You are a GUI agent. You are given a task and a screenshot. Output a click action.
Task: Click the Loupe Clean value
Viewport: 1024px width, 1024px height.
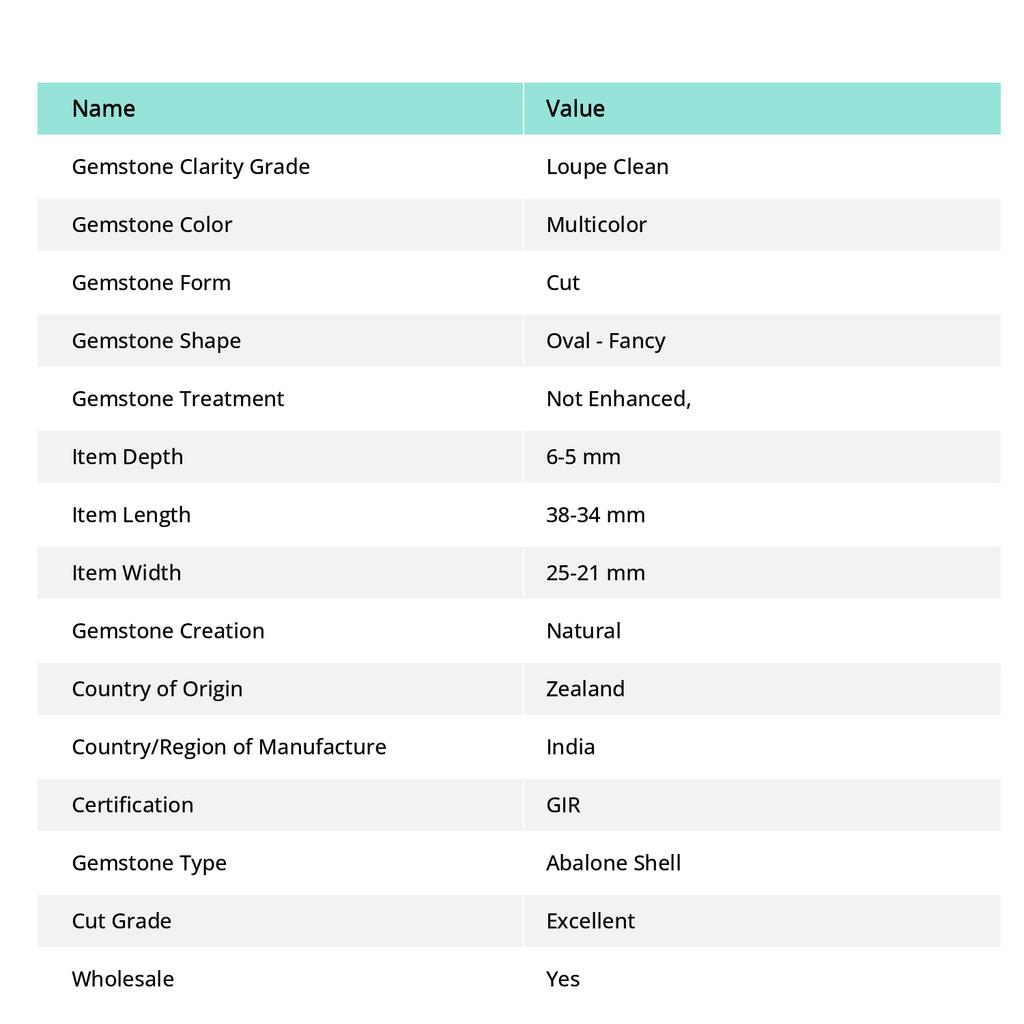(607, 166)
